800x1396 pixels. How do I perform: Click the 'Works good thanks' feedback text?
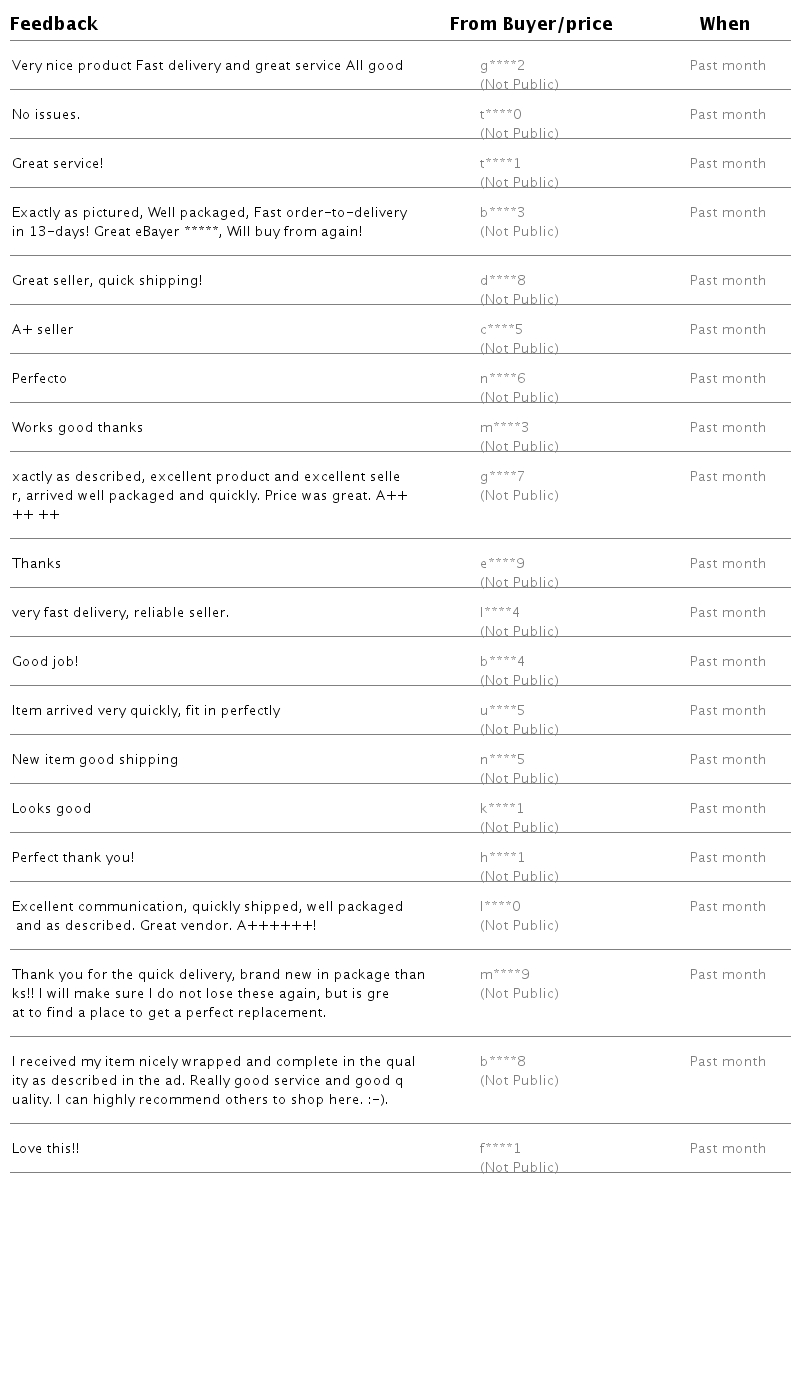[x=78, y=428]
